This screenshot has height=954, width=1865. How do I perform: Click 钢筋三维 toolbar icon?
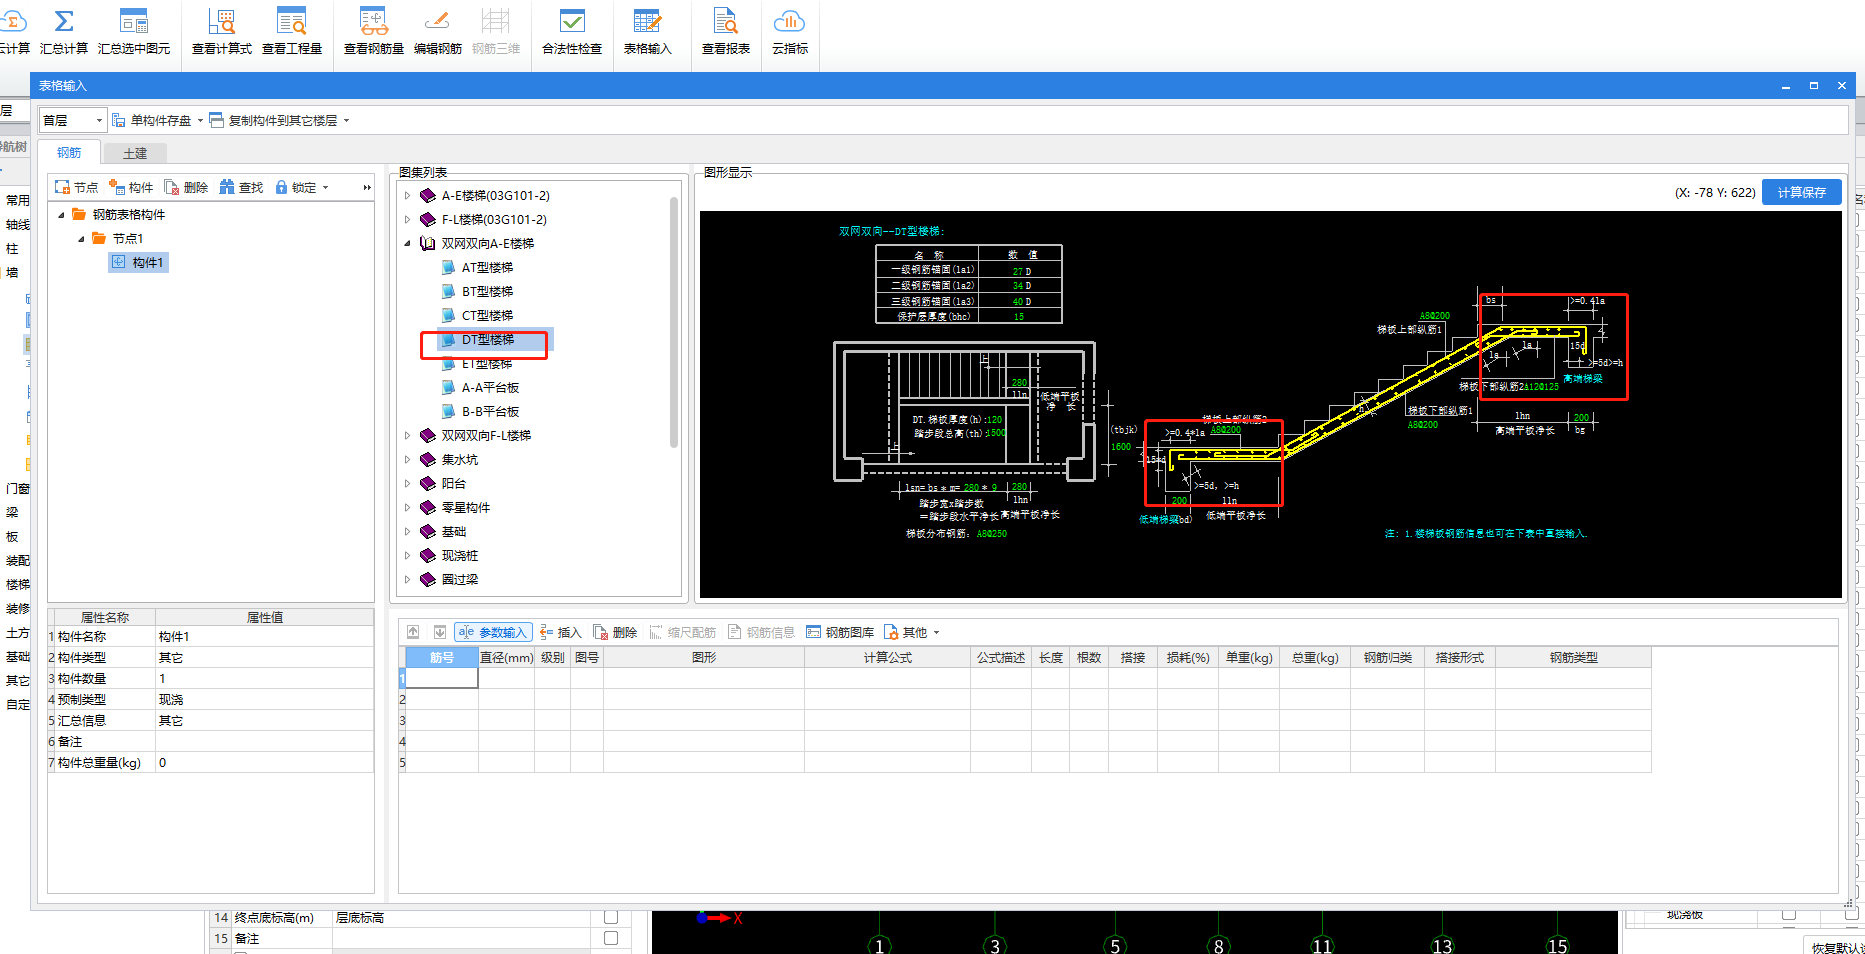[496, 31]
